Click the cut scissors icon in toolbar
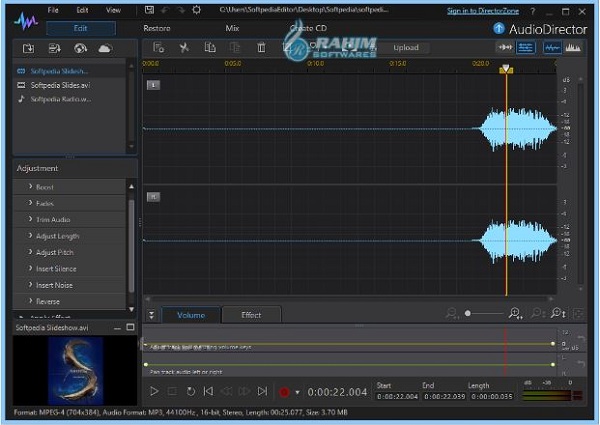 pos(184,47)
